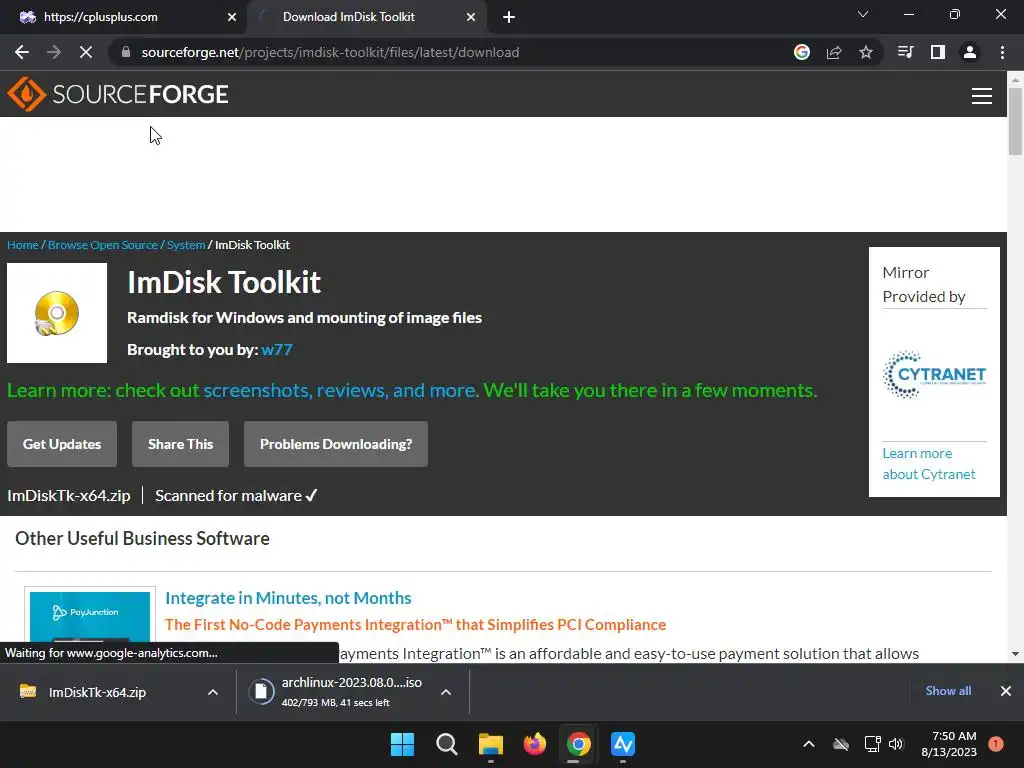The width and height of the screenshot is (1024, 768).
Task: Open taskbar Search
Action: 447,744
